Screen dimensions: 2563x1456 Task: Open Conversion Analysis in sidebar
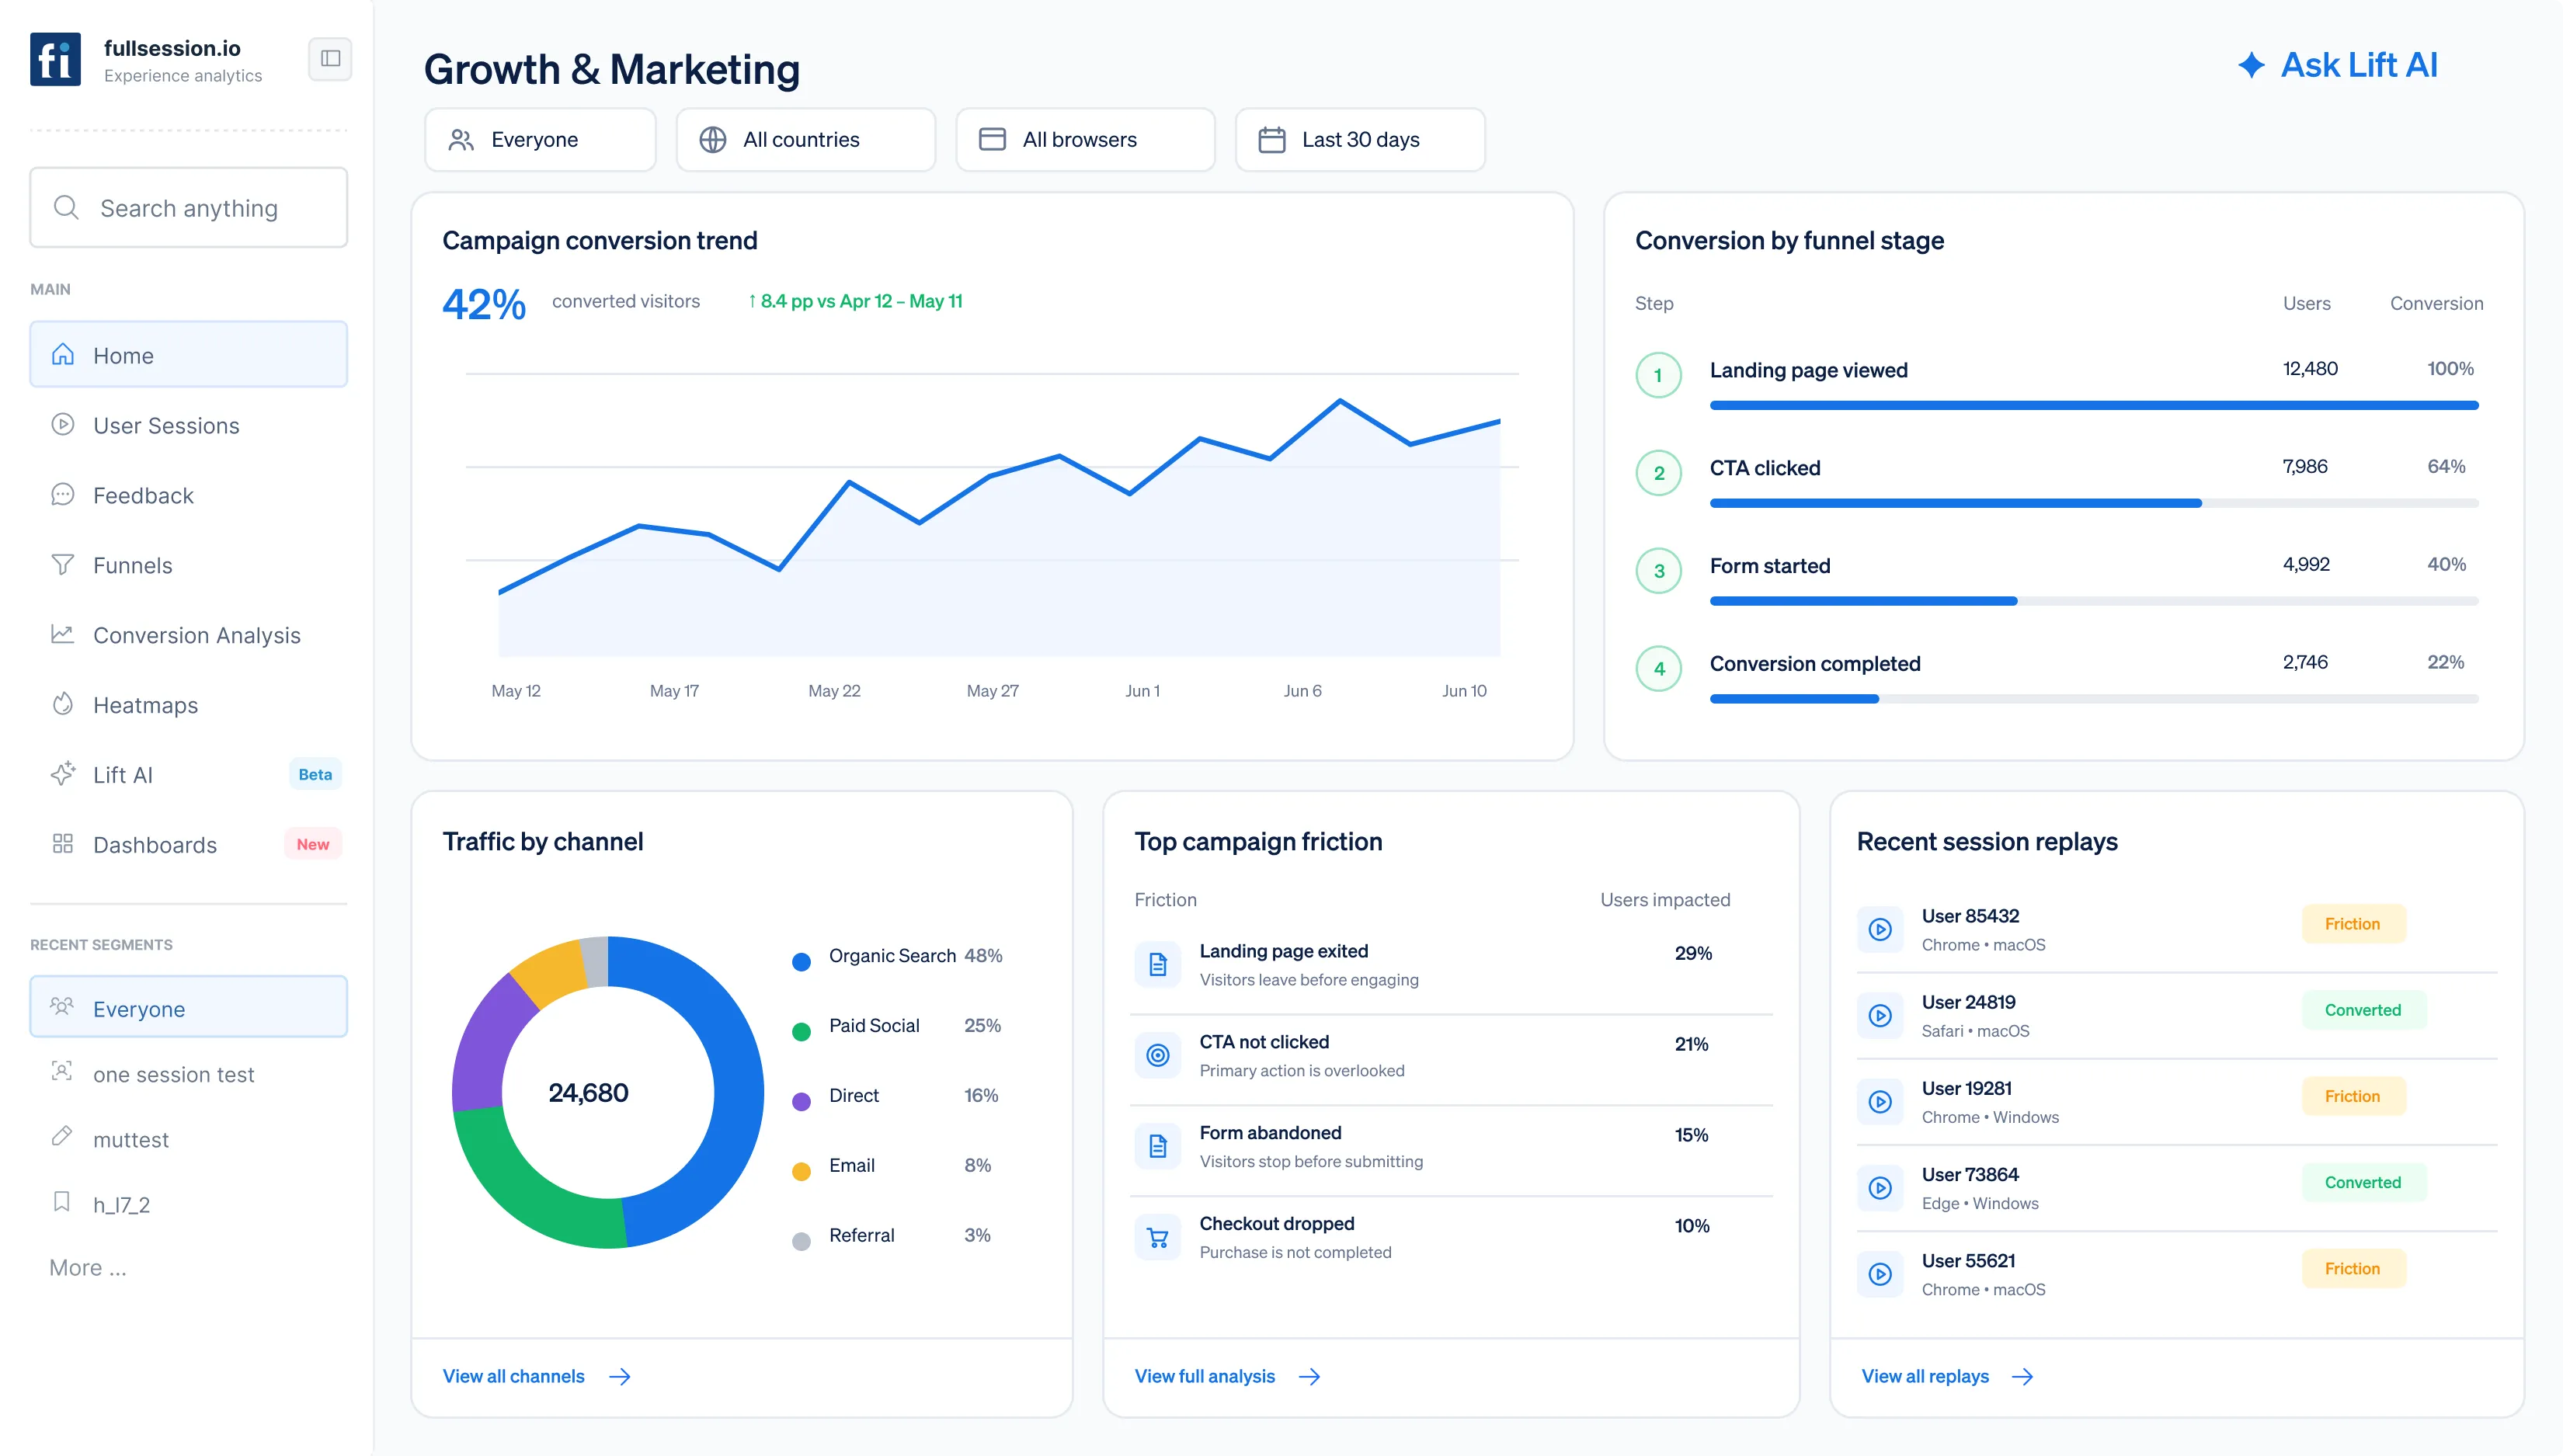(189, 635)
